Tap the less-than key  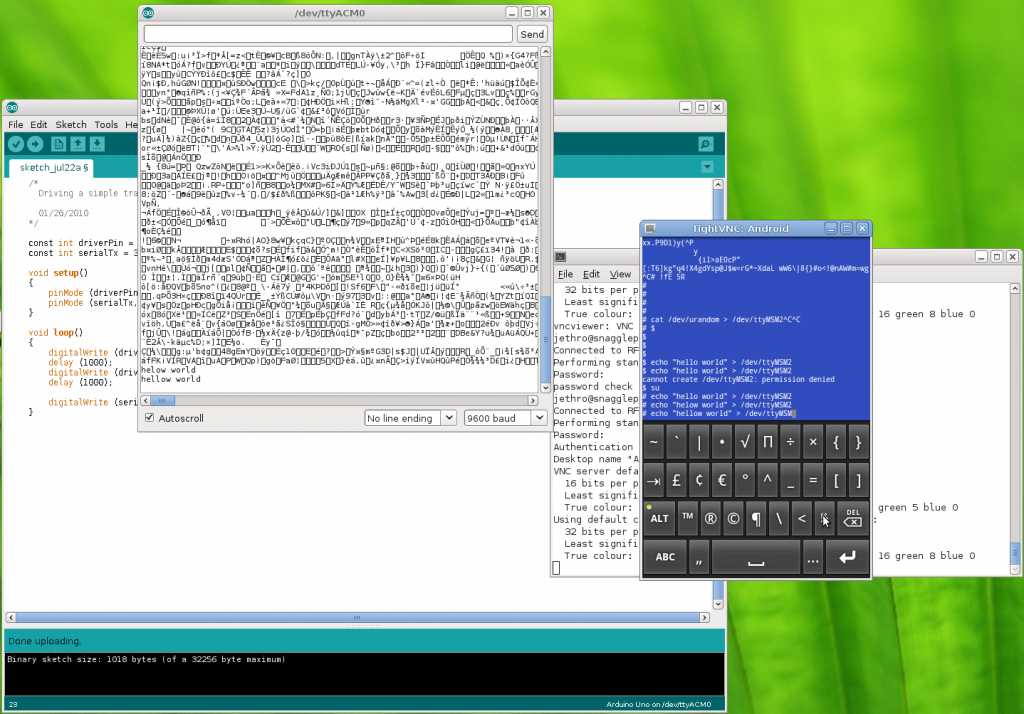[801, 519]
